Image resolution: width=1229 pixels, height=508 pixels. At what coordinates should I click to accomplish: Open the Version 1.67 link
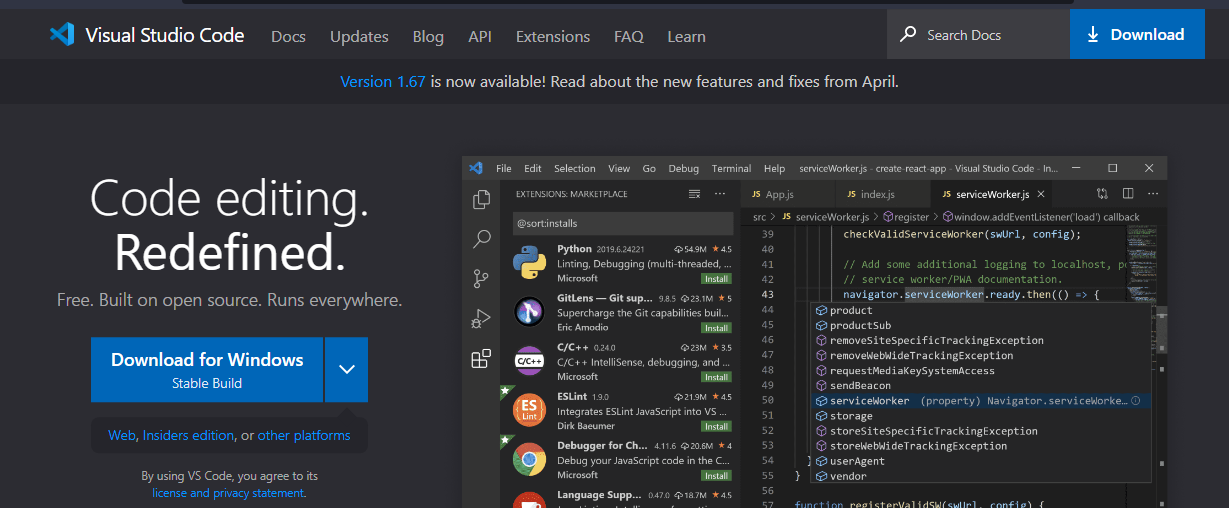tap(382, 82)
